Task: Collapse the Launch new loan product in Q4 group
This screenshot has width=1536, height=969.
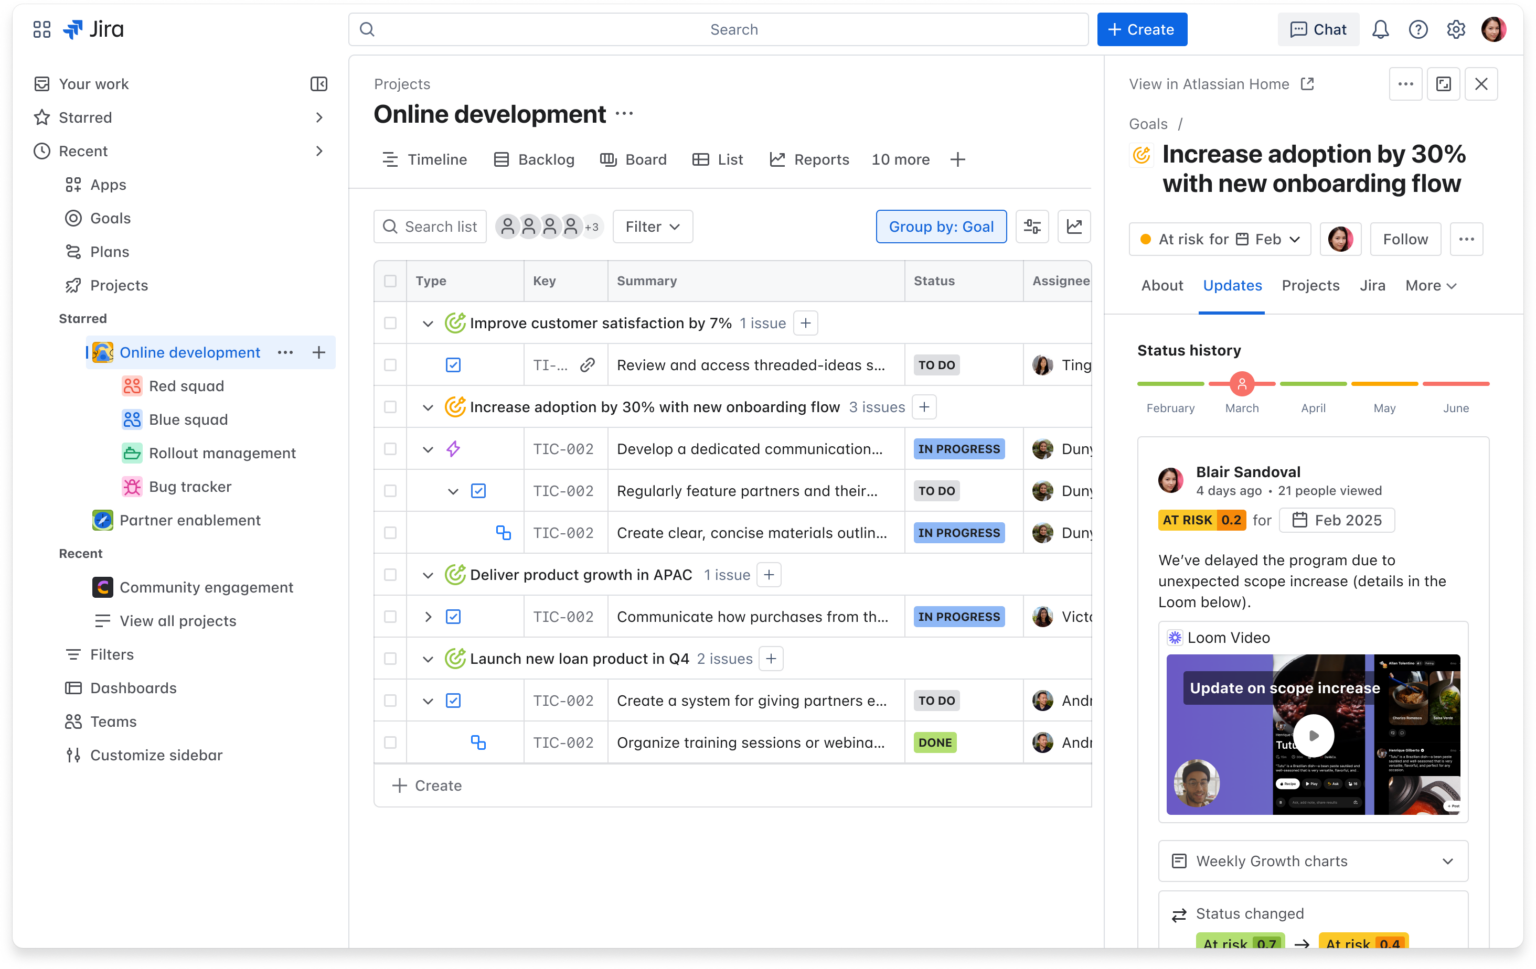Action: pos(428,658)
